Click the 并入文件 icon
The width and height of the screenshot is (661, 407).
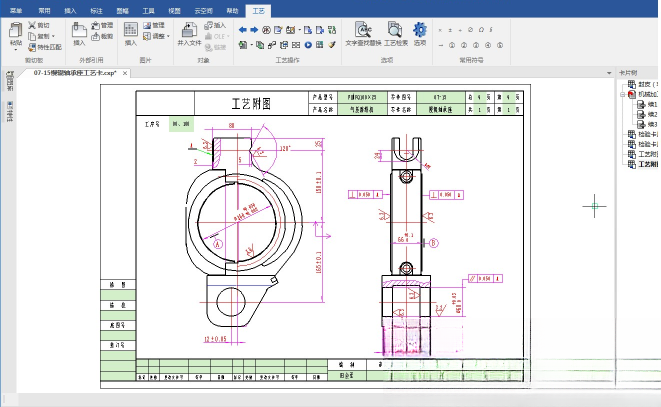tap(189, 34)
